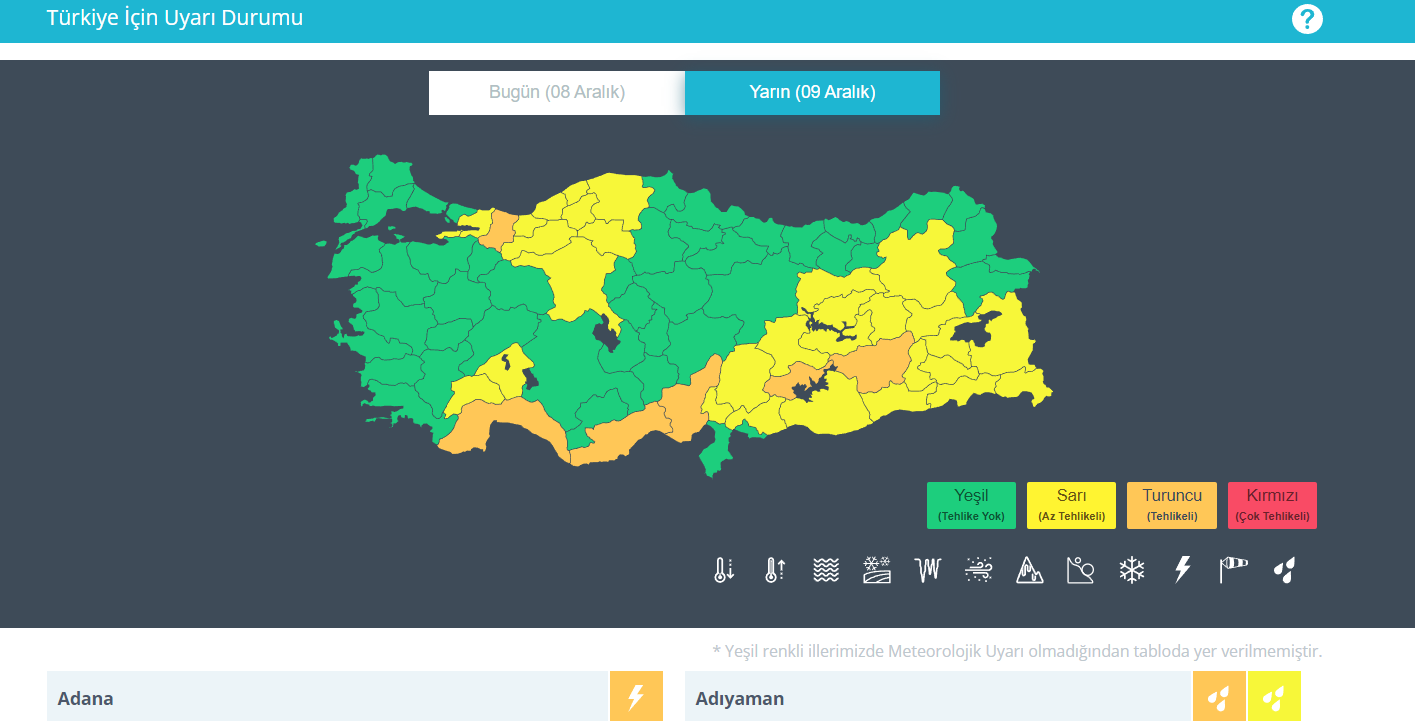Select the rockfall warning icon
This screenshot has height=721, width=1415.
tap(1080, 569)
